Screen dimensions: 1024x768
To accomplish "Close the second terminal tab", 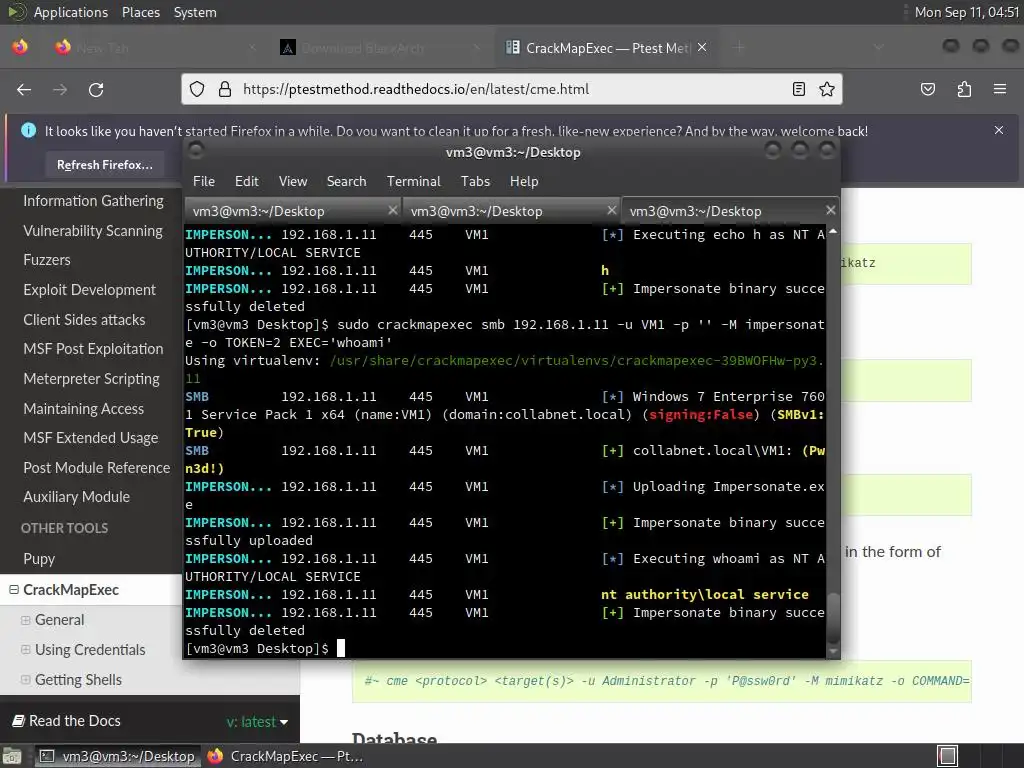I will point(611,210).
